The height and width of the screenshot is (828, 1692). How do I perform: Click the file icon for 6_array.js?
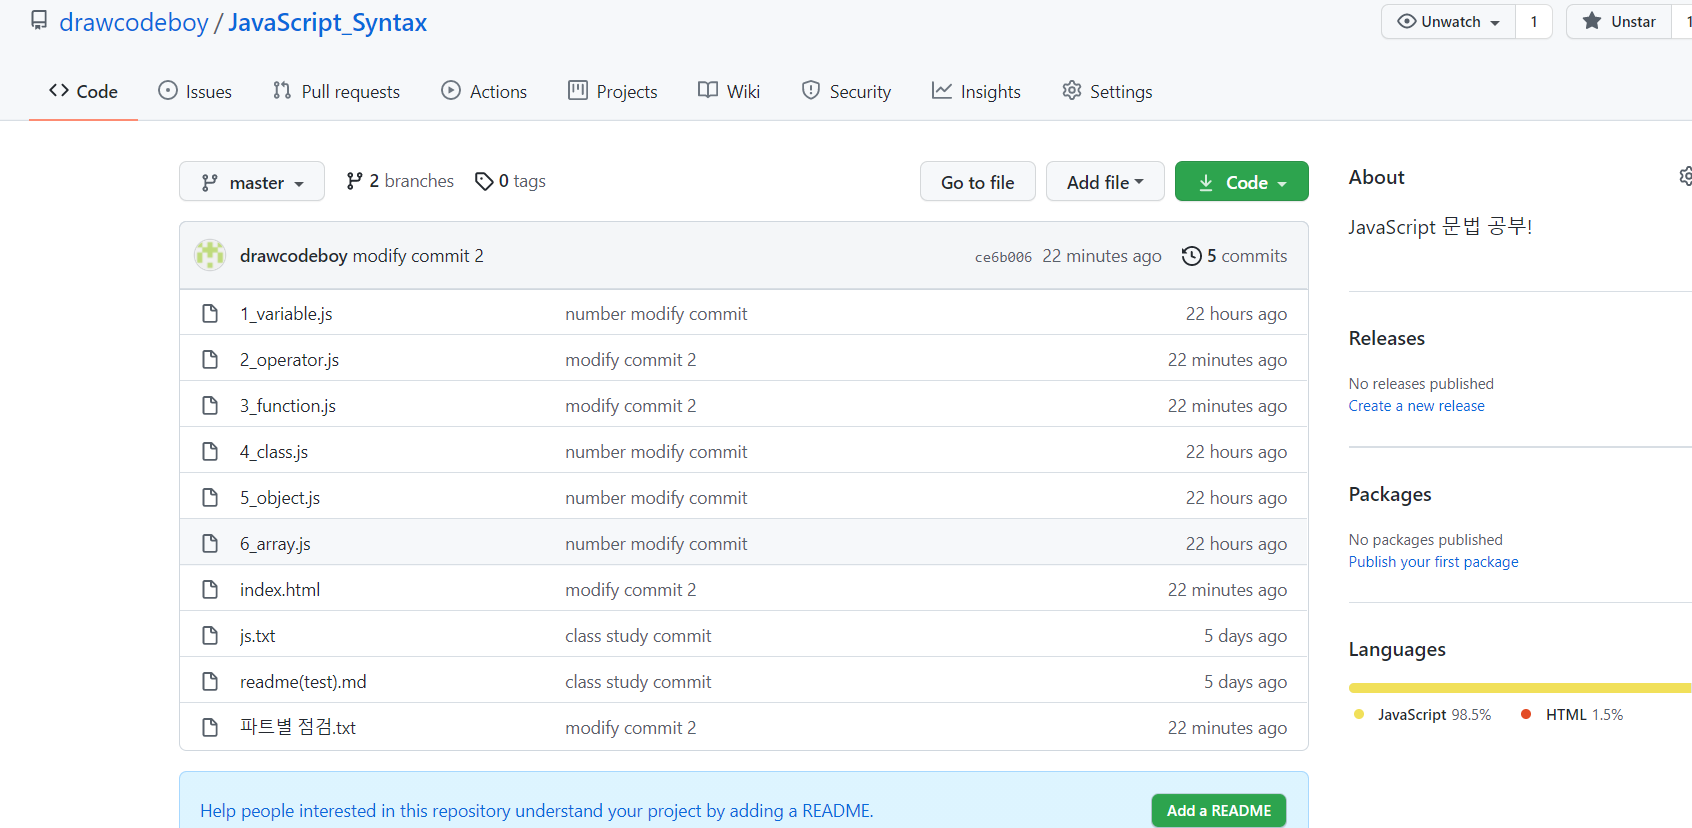(210, 544)
